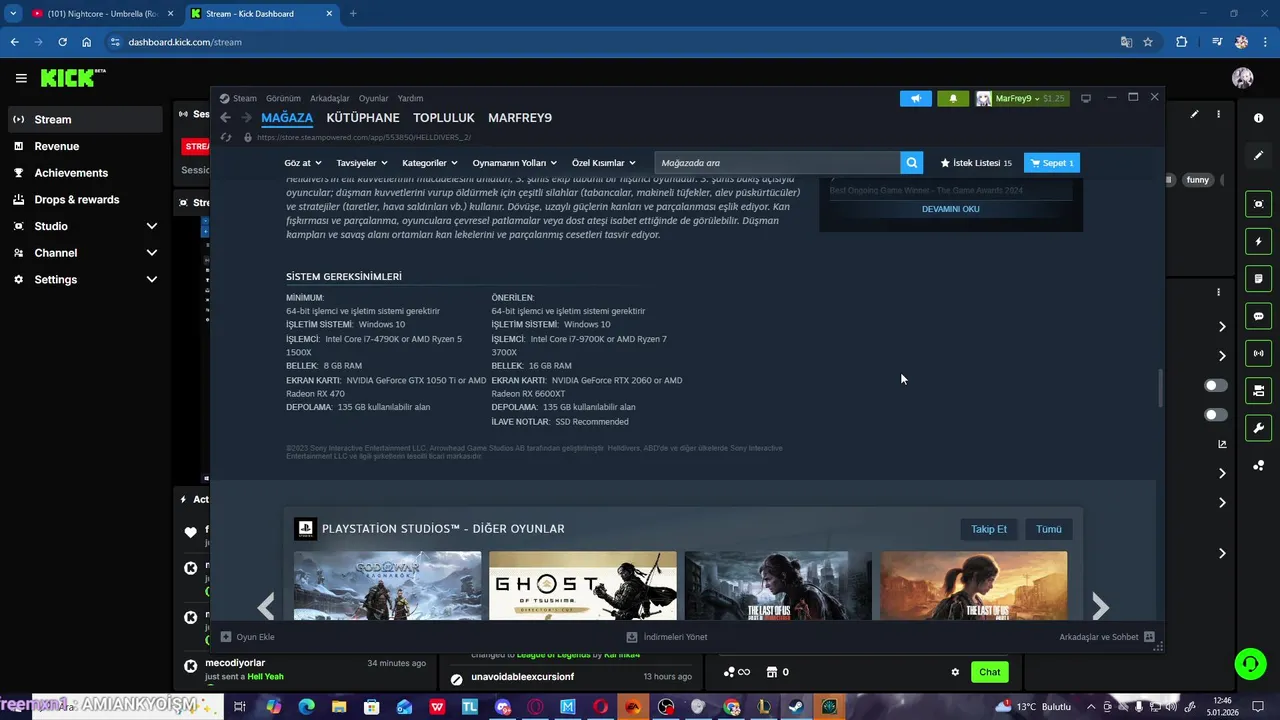Open İstek Listesi wishlist
The image size is (1280, 720).
[x=976, y=163]
